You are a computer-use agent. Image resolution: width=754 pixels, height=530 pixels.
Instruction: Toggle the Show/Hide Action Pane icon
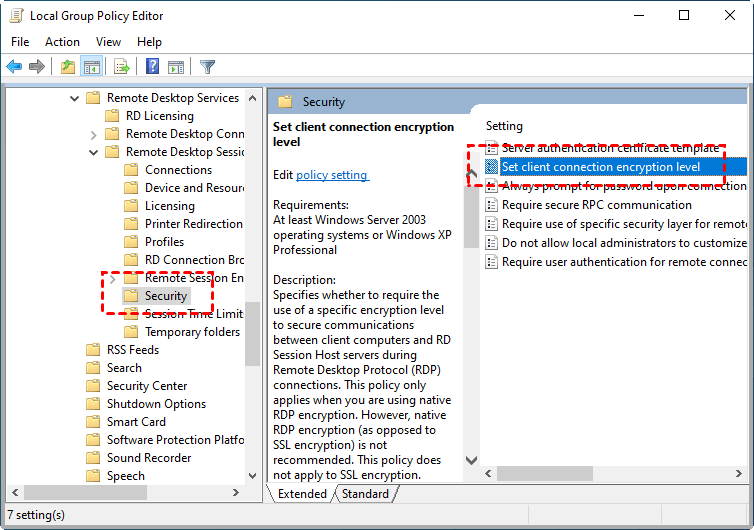[x=177, y=67]
